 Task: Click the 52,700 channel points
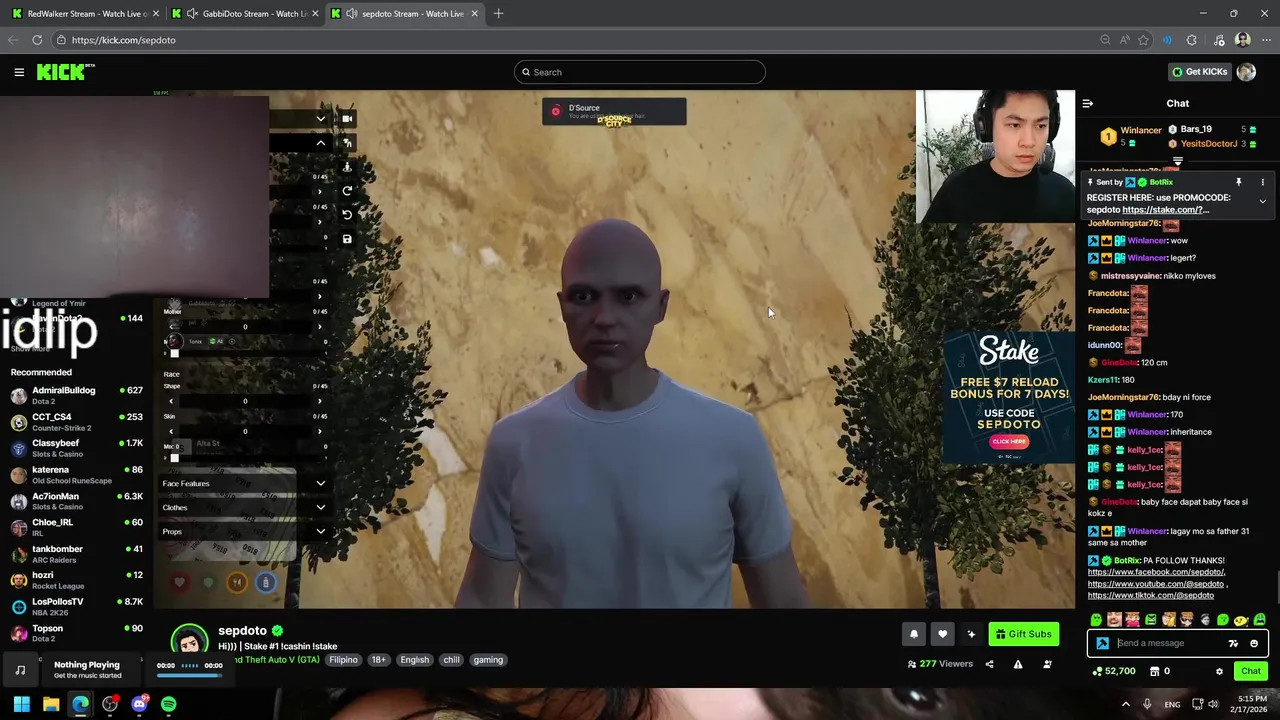coord(1113,671)
